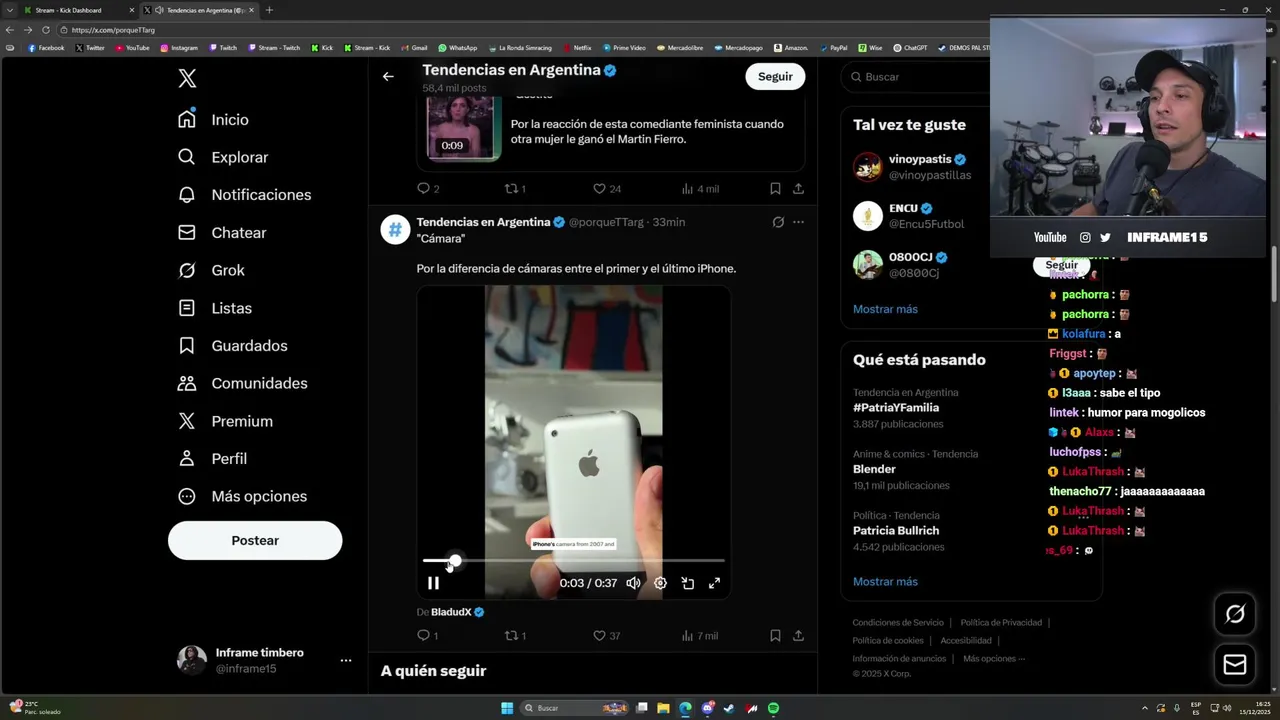Screen dimensions: 1280x720
Task: Show hidden system tray icons chevron
Action: pos(1145,708)
